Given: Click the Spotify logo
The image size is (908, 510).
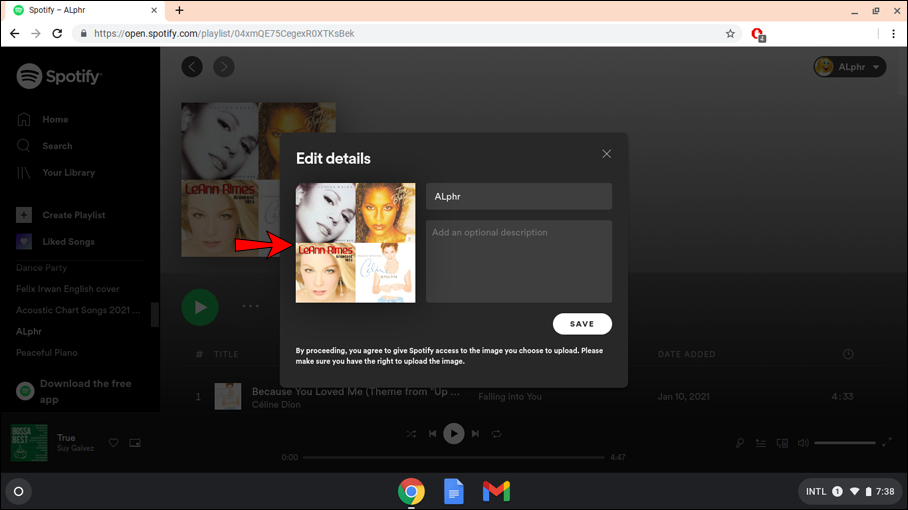Looking at the screenshot, I should click(59, 76).
